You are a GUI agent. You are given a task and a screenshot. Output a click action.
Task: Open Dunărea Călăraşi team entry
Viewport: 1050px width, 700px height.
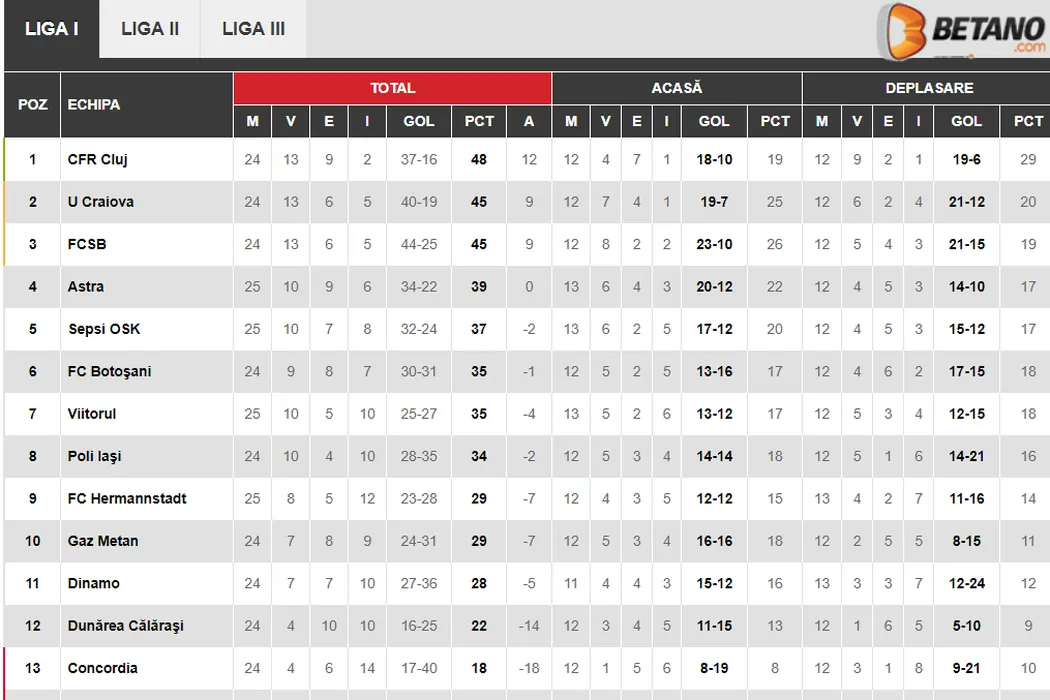click(x=126, y=626)
